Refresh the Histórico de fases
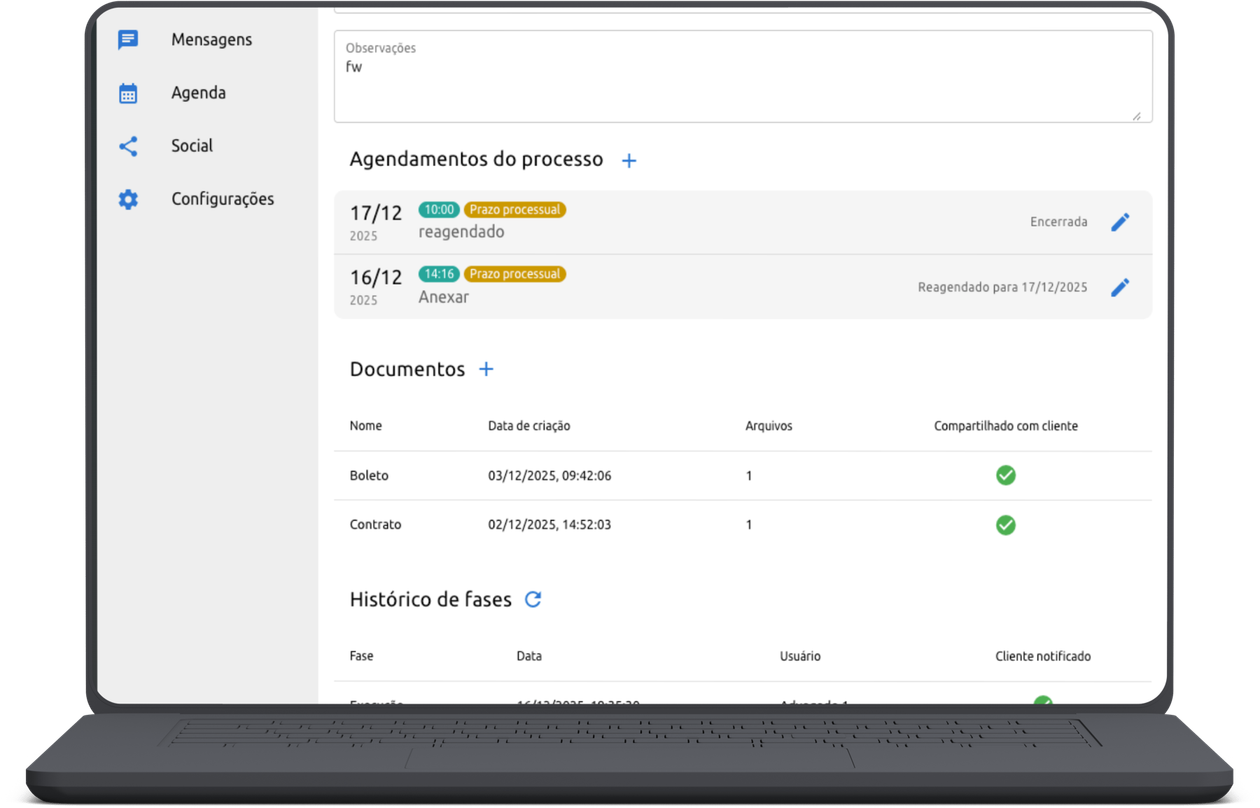 (533, 599)
